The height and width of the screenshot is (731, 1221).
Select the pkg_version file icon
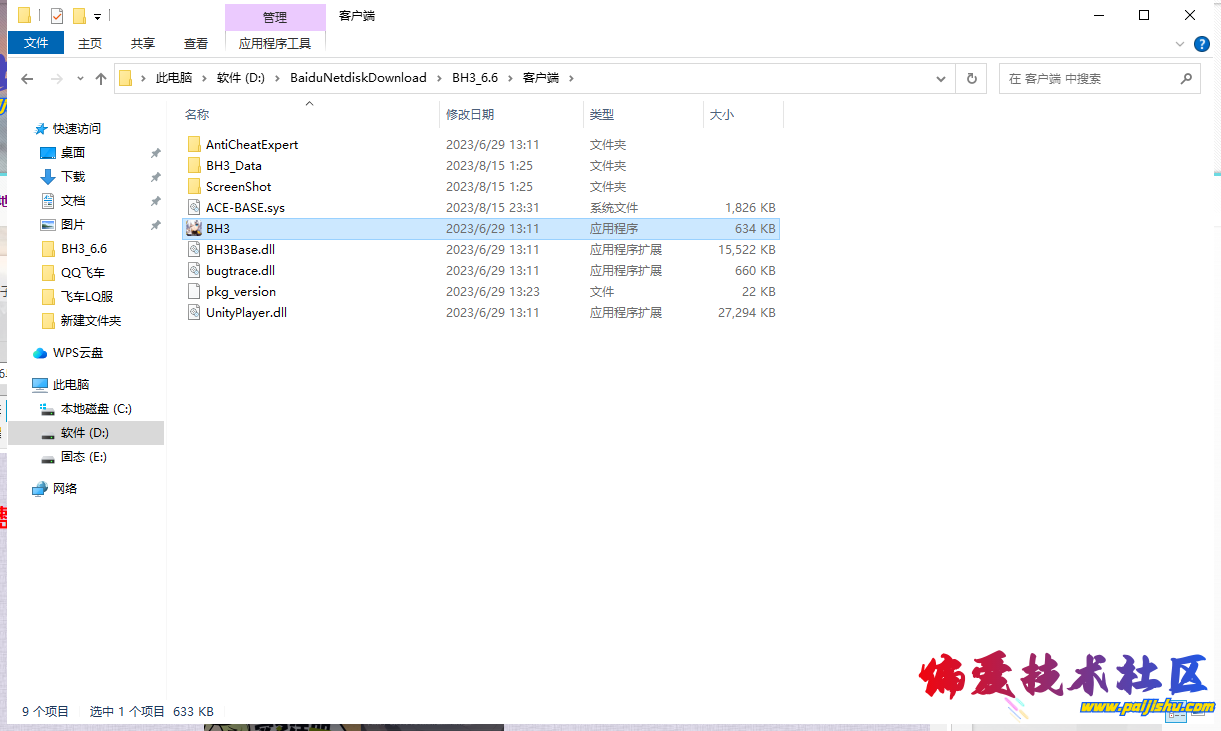click(x=194, y=292)
